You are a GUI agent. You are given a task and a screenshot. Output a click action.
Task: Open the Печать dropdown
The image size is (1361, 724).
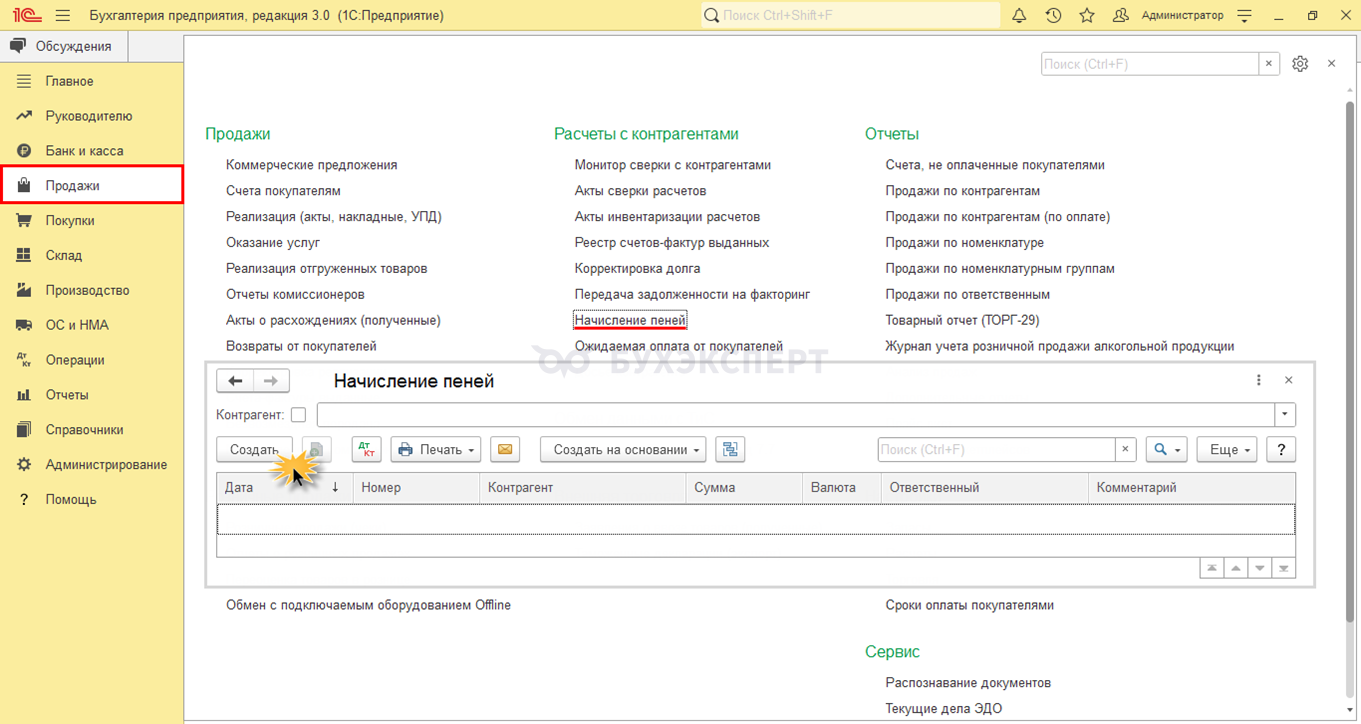point(436,450)
